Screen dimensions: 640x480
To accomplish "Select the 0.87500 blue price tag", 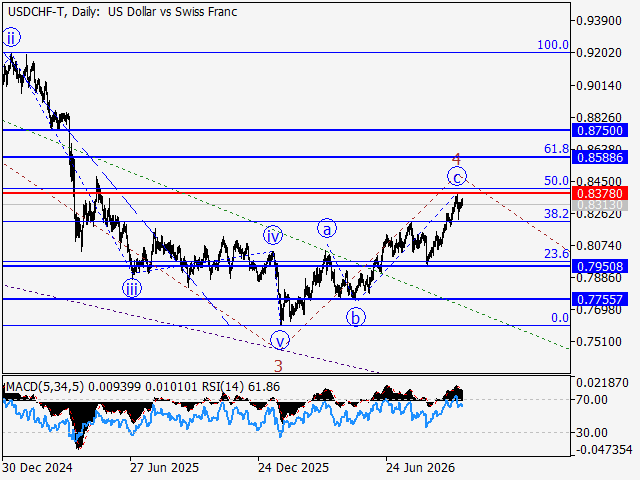I will [x=600, y=131].
